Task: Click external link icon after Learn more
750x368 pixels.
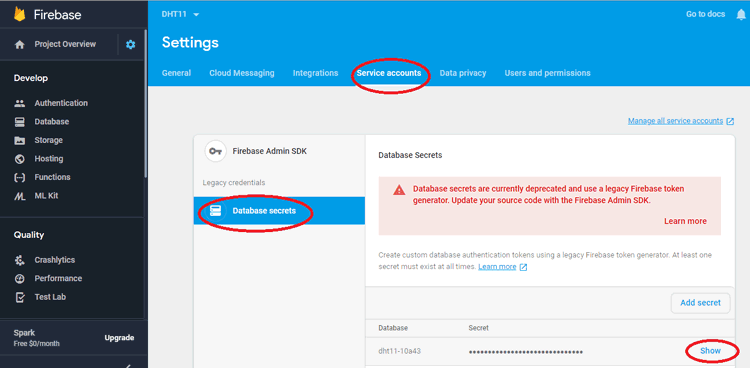Action: pyautogui.click(x=523, y=267)
